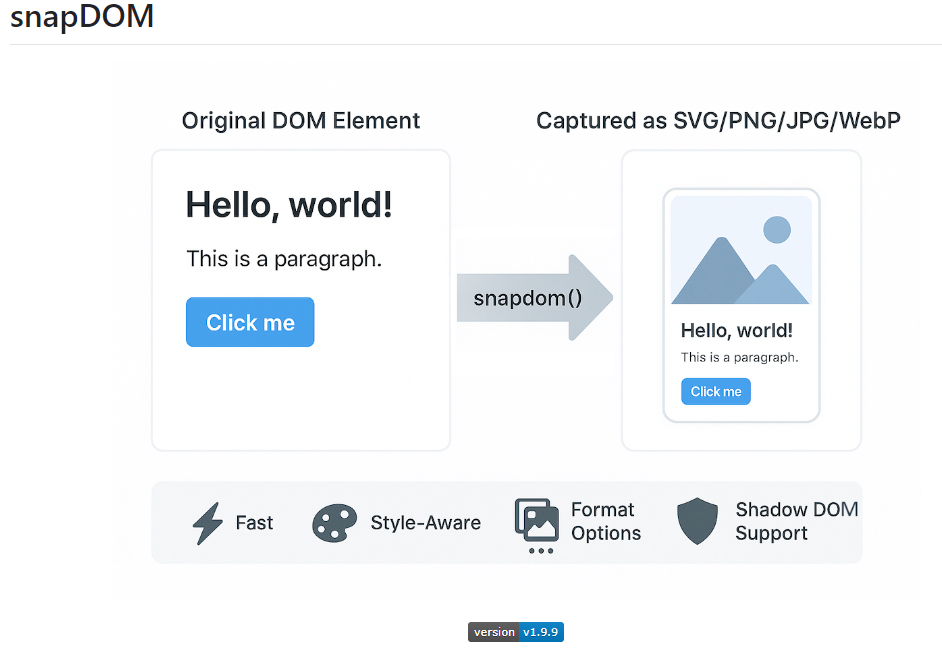Select the Format Options image stack icon
The image size is (942, 658).
click(x=537, y=520)
